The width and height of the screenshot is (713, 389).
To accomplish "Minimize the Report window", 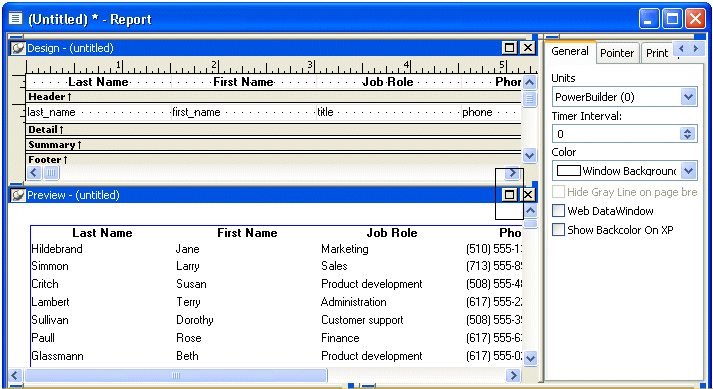I will coord(649,19).
